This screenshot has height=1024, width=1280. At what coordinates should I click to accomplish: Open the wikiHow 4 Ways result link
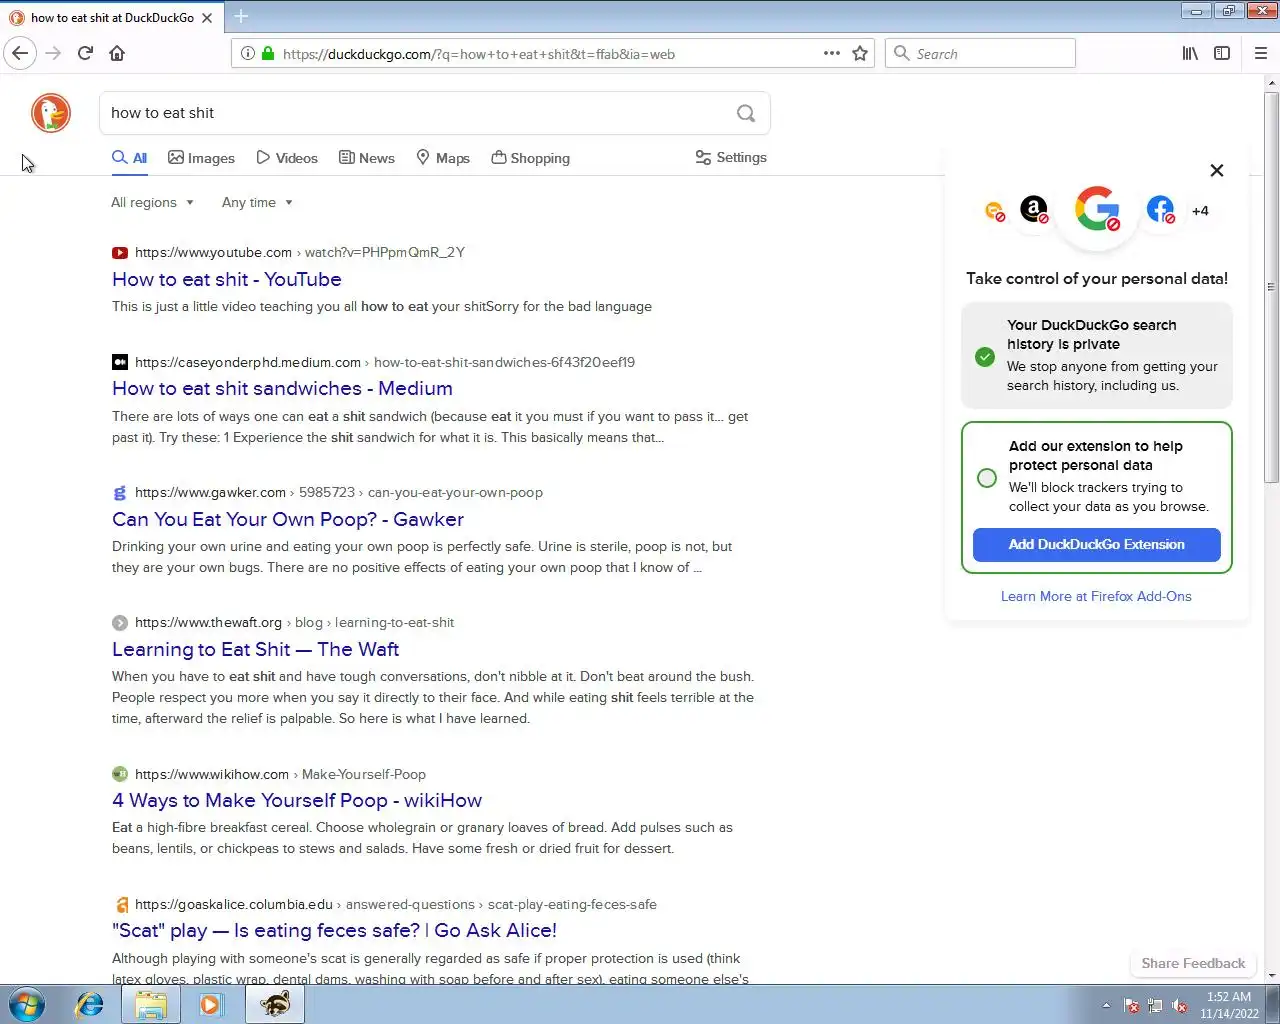[x=297, y=801]
